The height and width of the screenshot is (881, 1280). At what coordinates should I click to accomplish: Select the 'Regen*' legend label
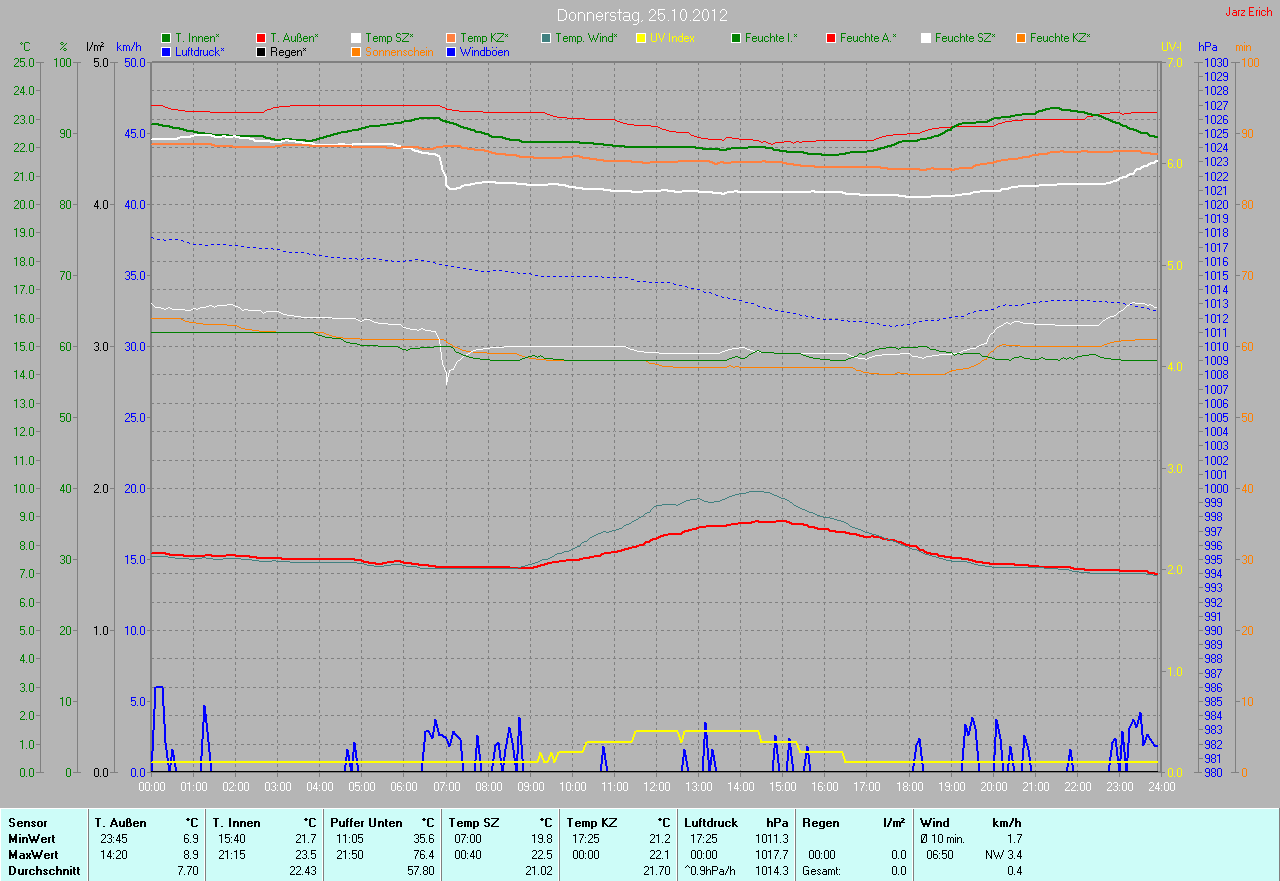(288, 51)
